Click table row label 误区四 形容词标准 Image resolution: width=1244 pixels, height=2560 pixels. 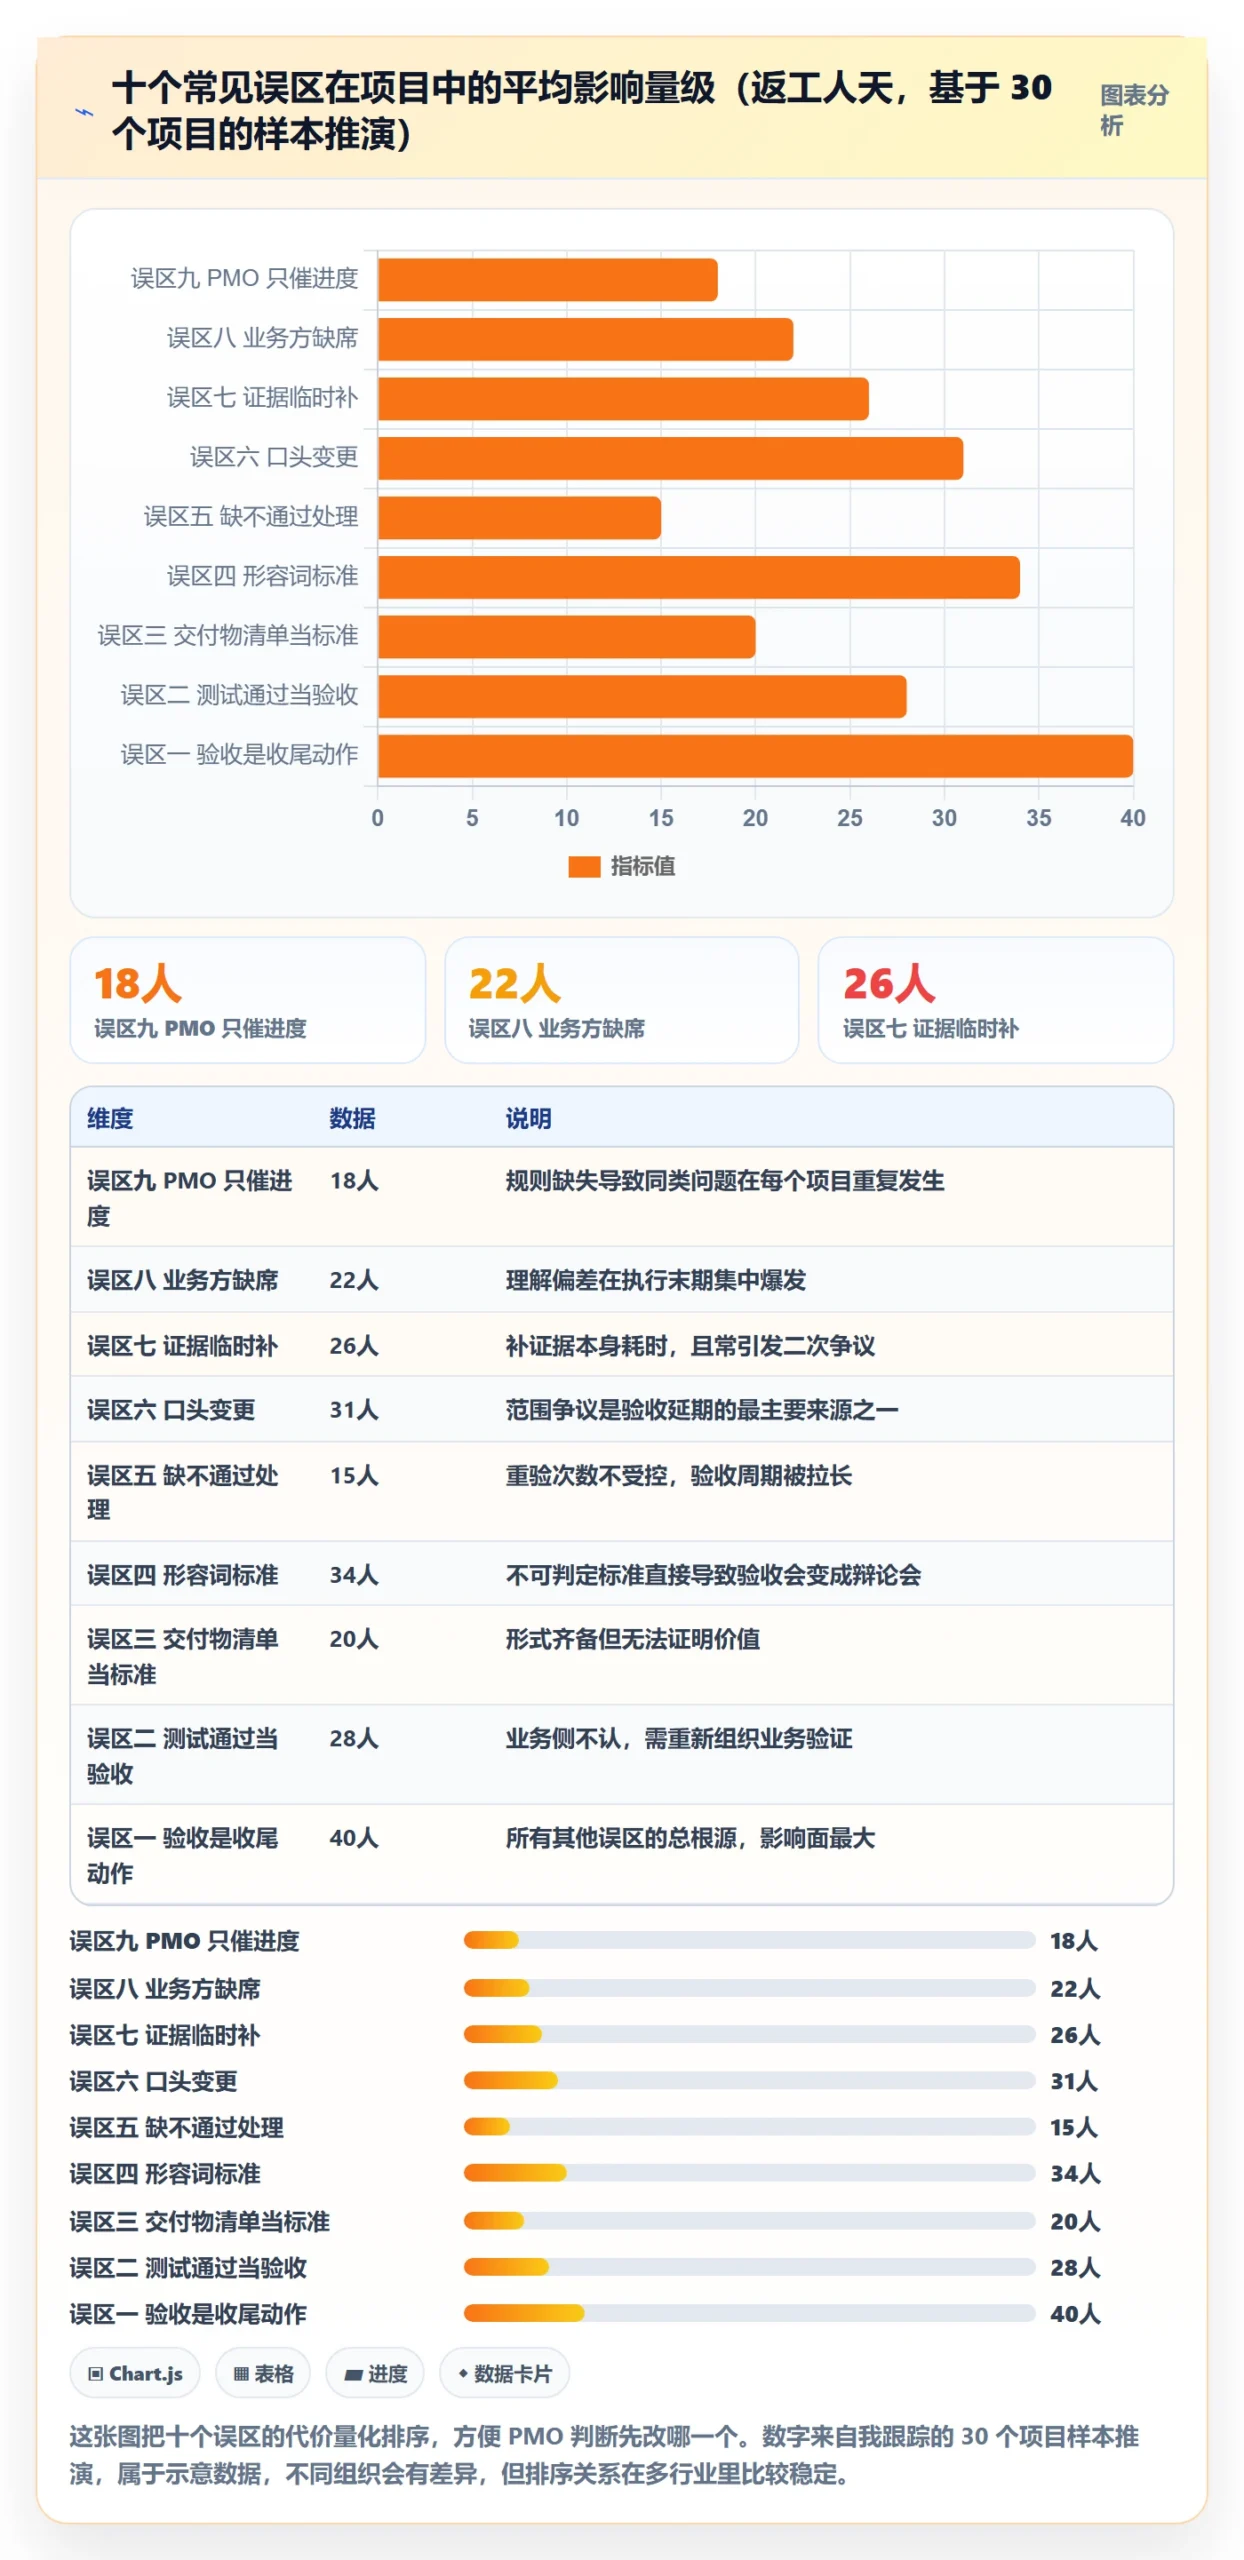tap(182, 1574)
